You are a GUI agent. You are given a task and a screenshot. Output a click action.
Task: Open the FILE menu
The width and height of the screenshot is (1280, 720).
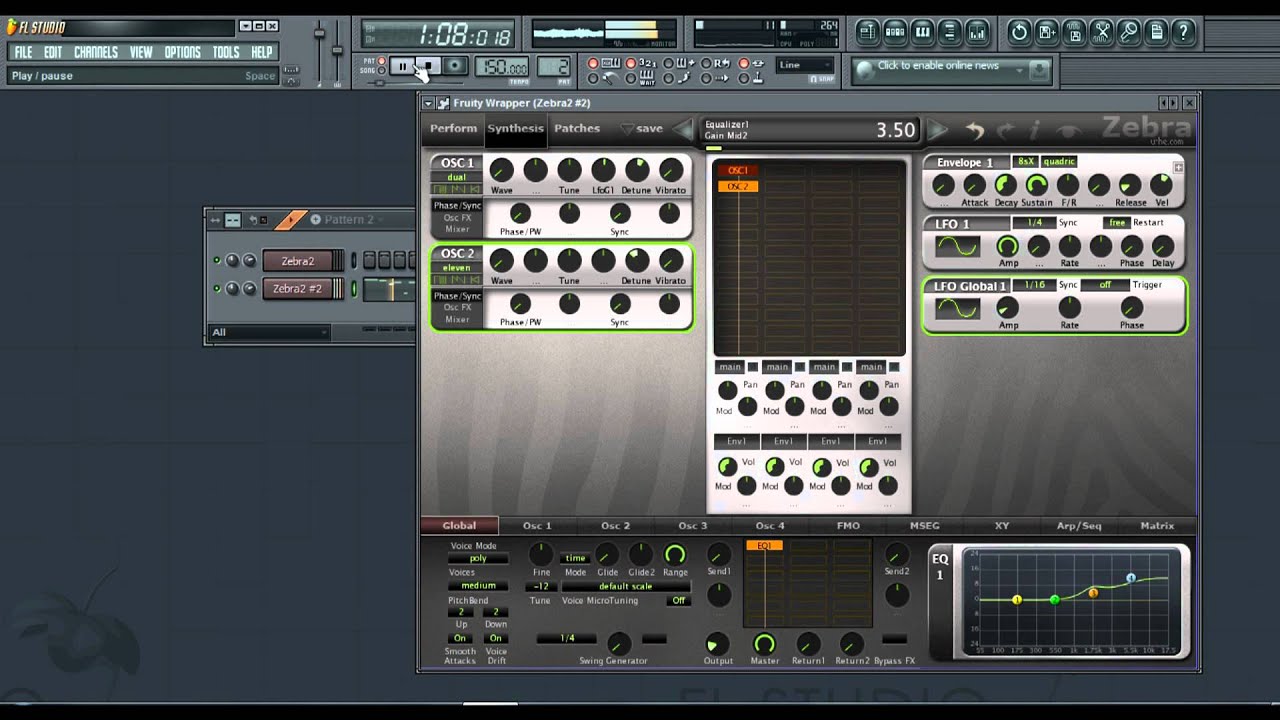23,52
